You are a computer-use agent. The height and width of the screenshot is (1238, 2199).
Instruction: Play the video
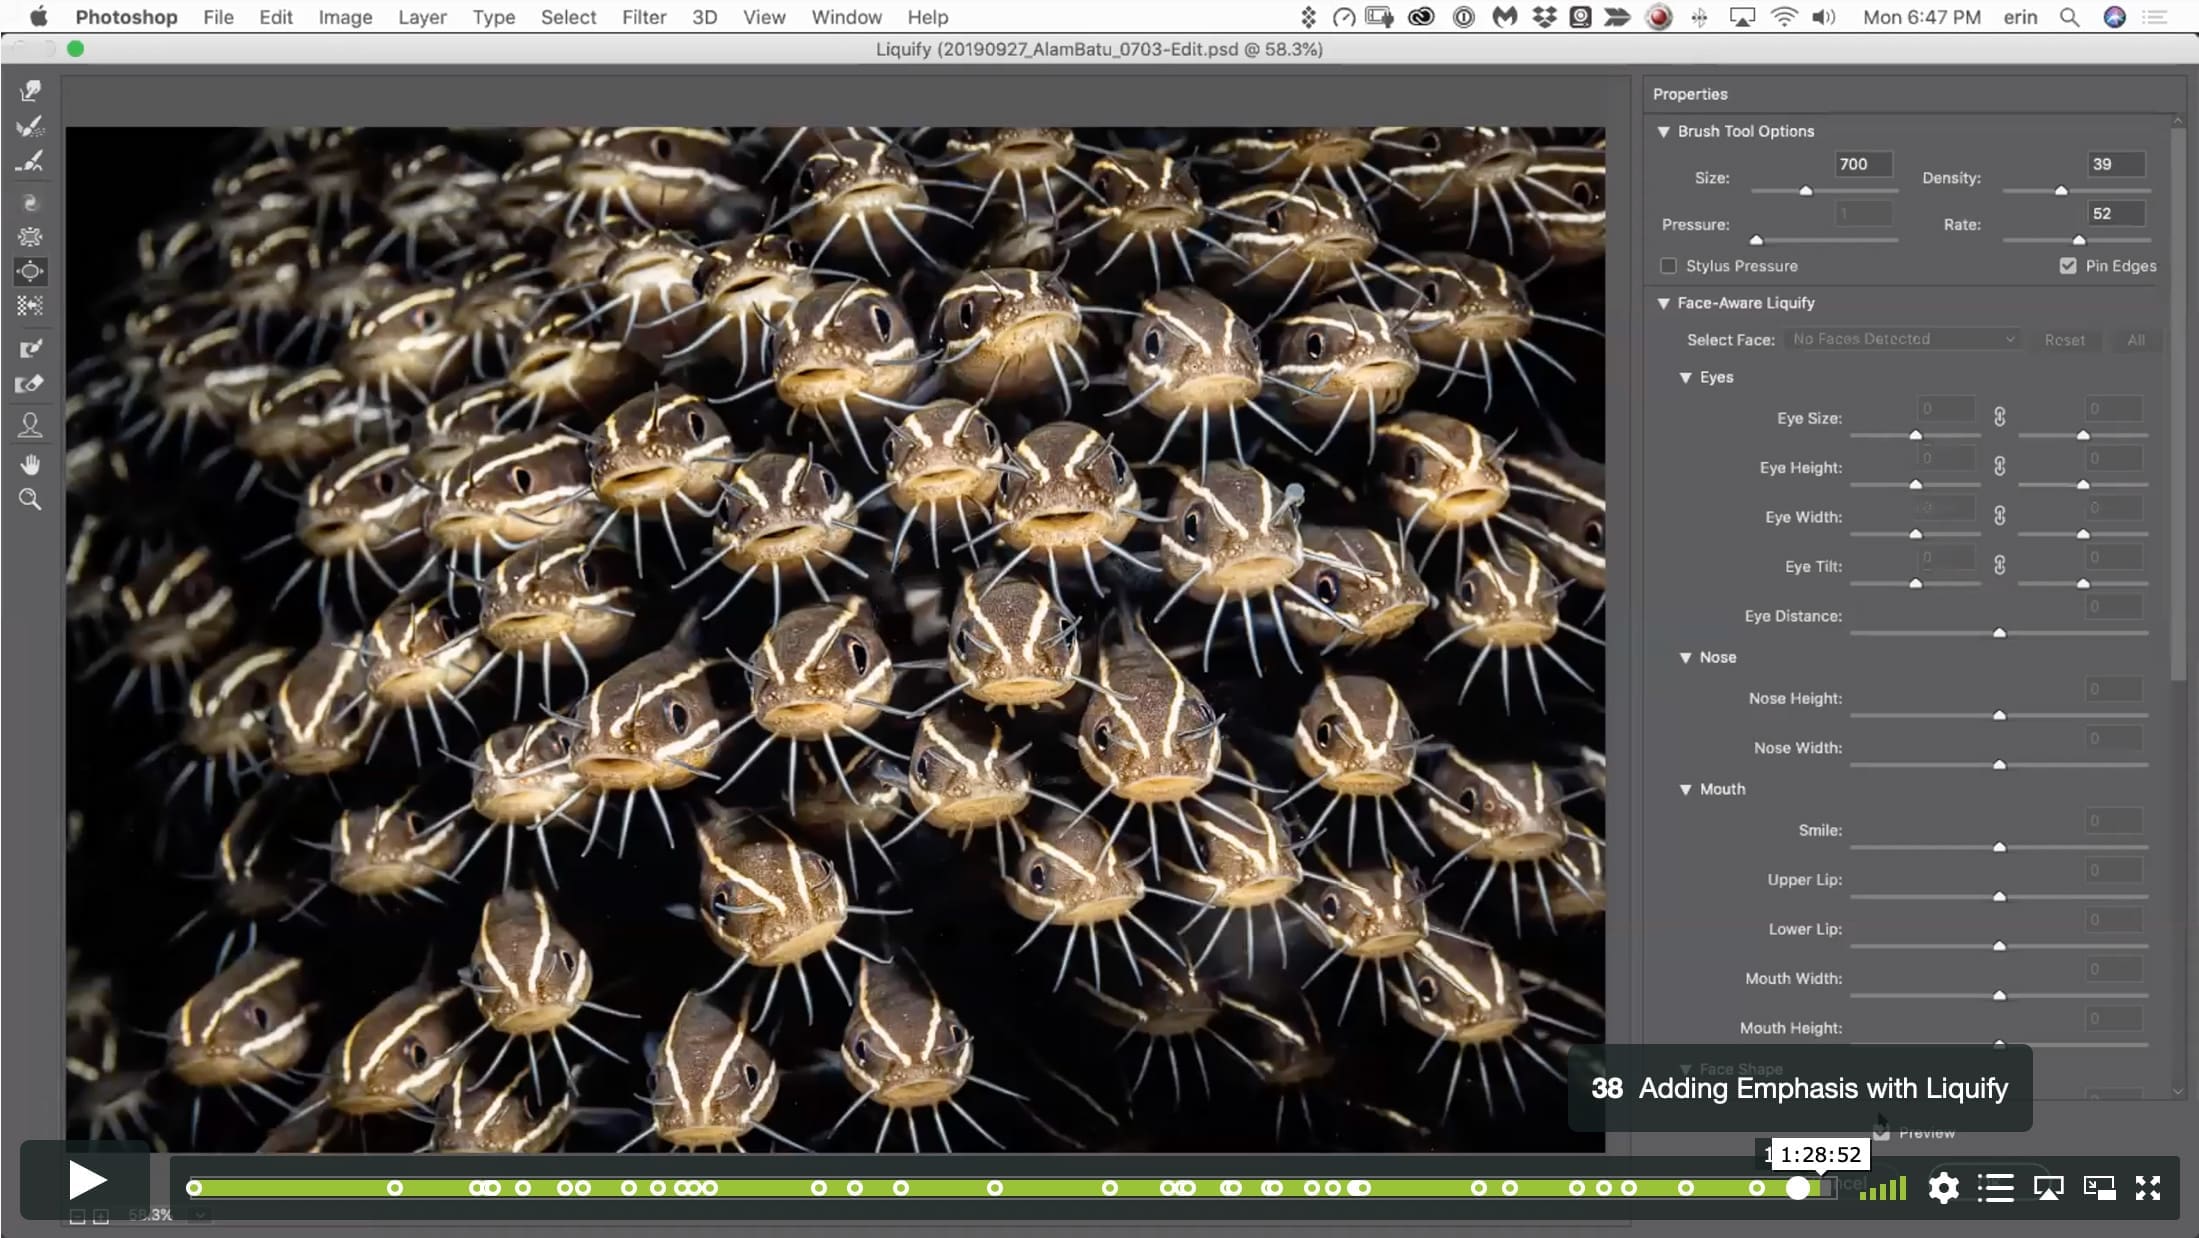[x=86, y=1181]
